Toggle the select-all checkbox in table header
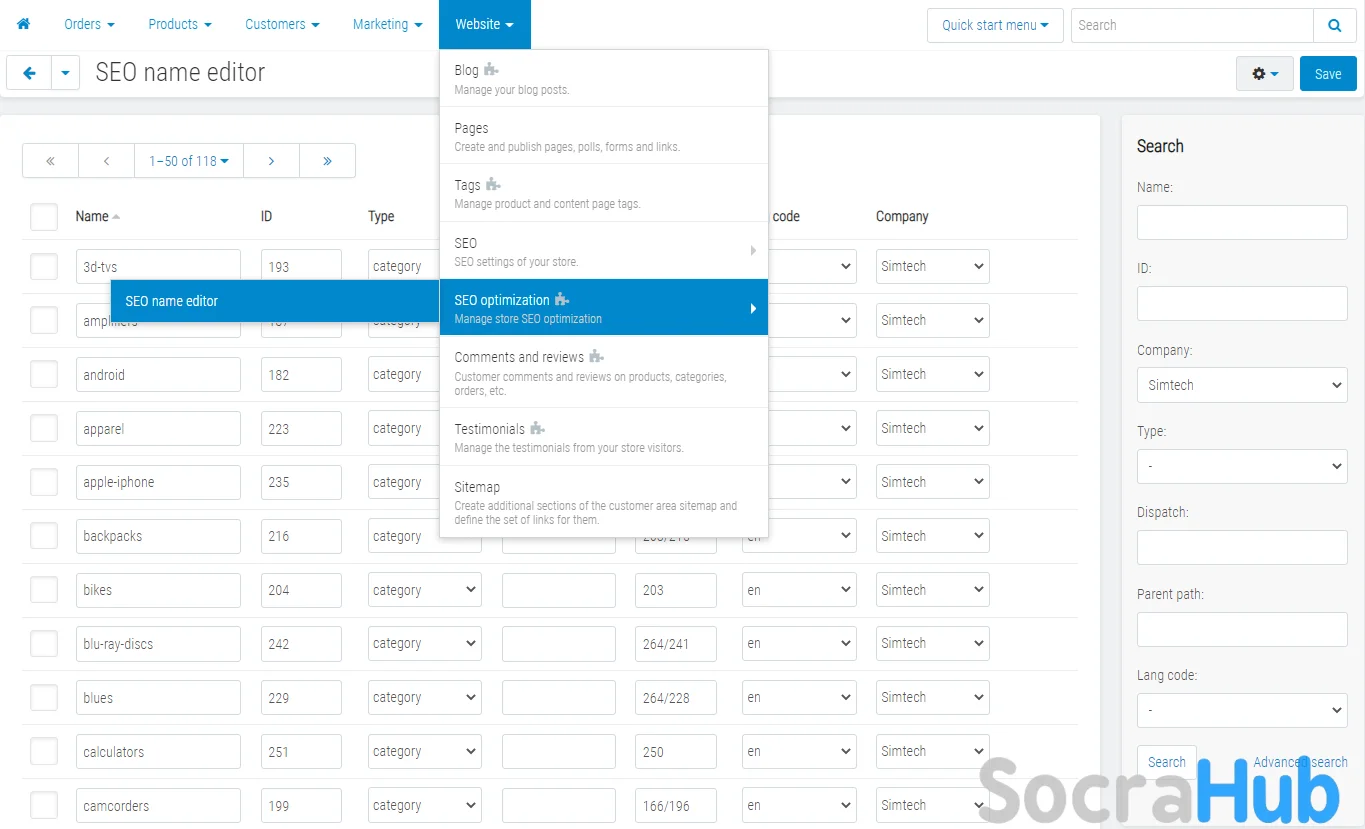This screenshot has width=1365, height=829. pos(44,217)
